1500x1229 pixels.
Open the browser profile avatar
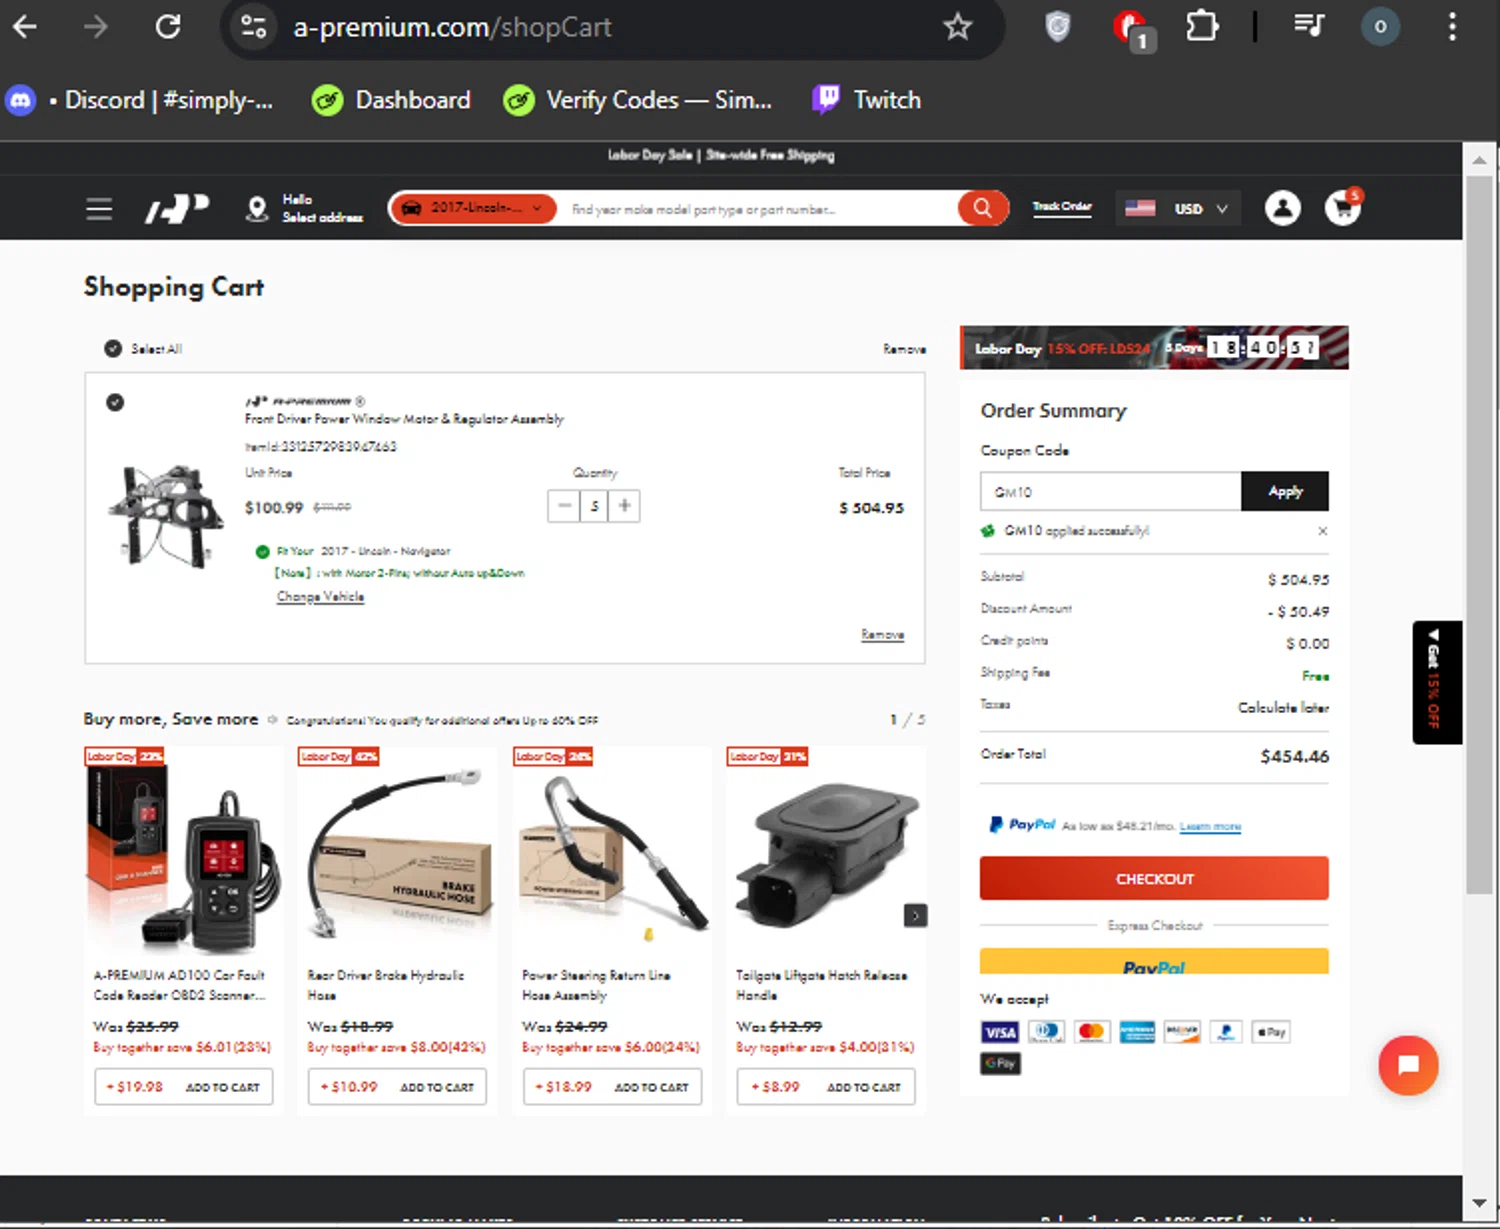(x=1380, y=27)
